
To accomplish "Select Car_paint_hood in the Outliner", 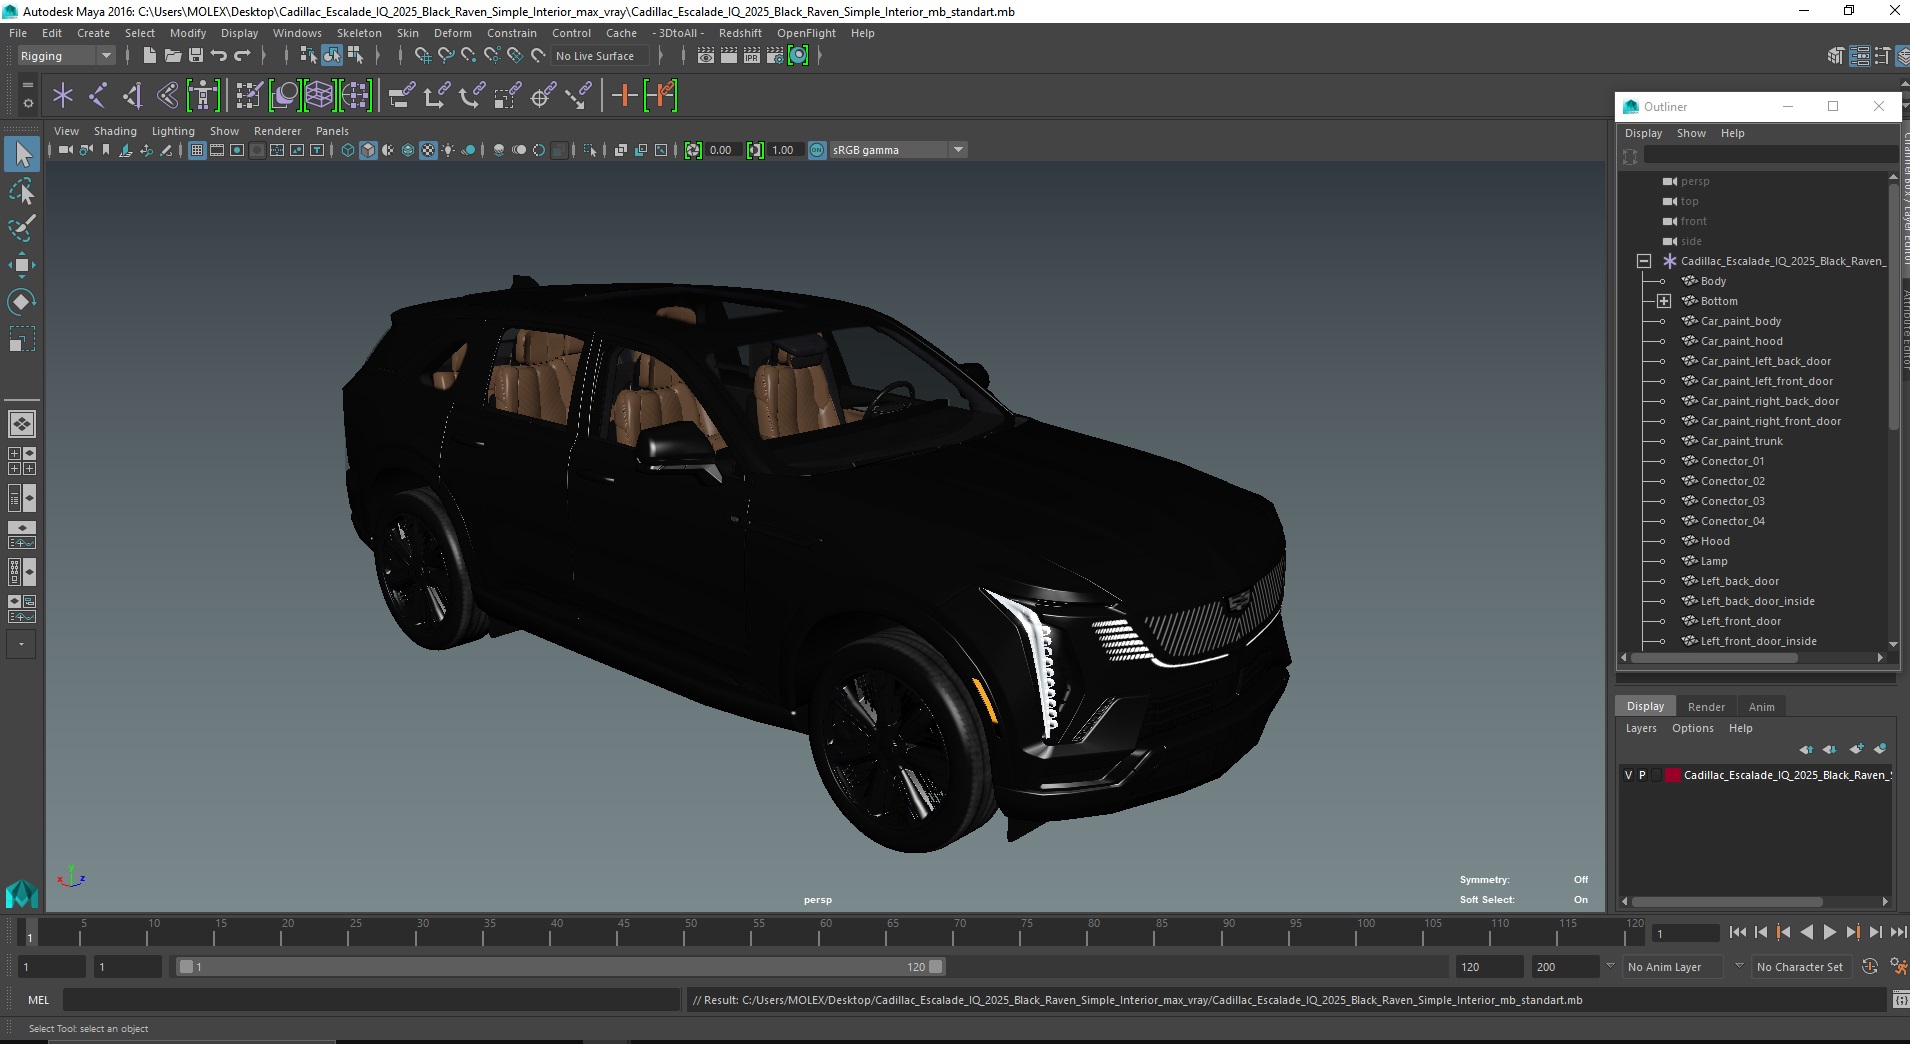I will [x=1741, y=341].
